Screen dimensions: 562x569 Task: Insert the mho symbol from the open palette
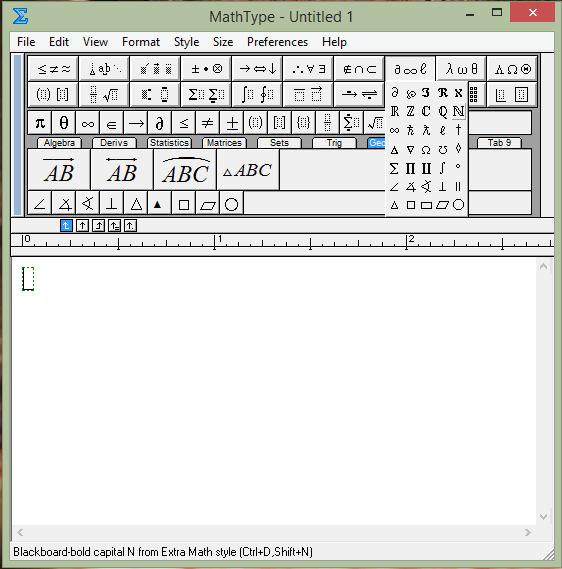pyautogui.click(x=442, y=149)
